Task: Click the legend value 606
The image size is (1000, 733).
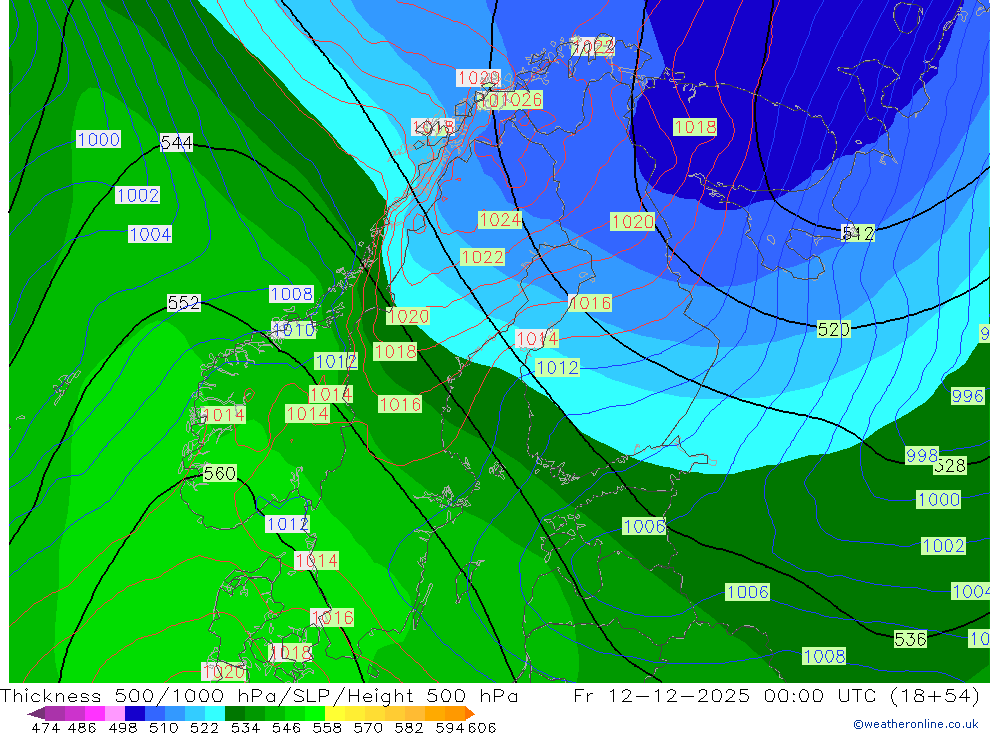Action: [482, 728]
